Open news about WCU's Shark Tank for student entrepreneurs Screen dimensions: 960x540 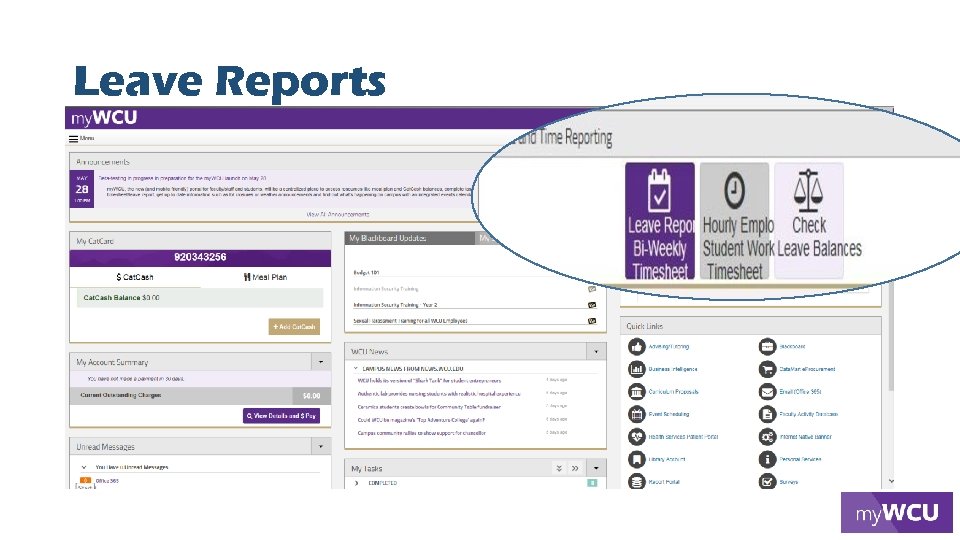pyautogui.click(x=429, y=381)
